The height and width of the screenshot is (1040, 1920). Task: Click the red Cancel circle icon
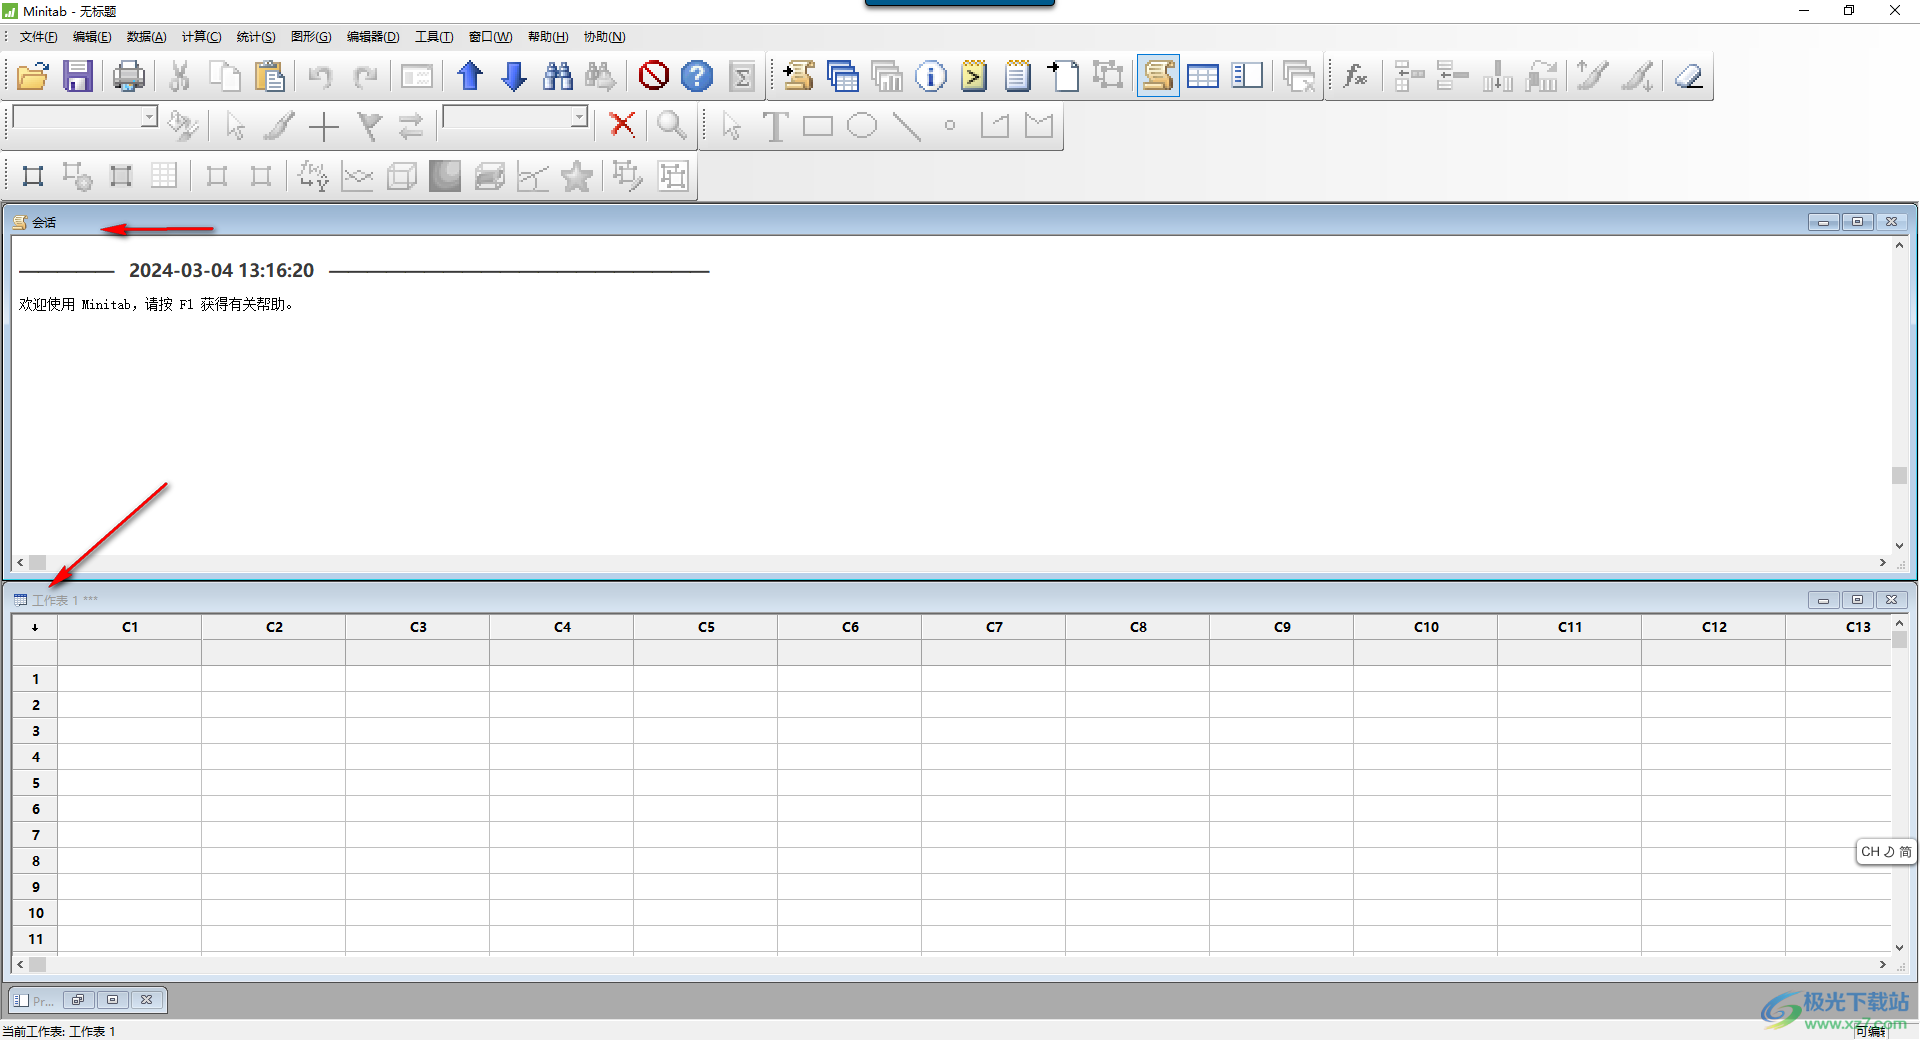654,76
